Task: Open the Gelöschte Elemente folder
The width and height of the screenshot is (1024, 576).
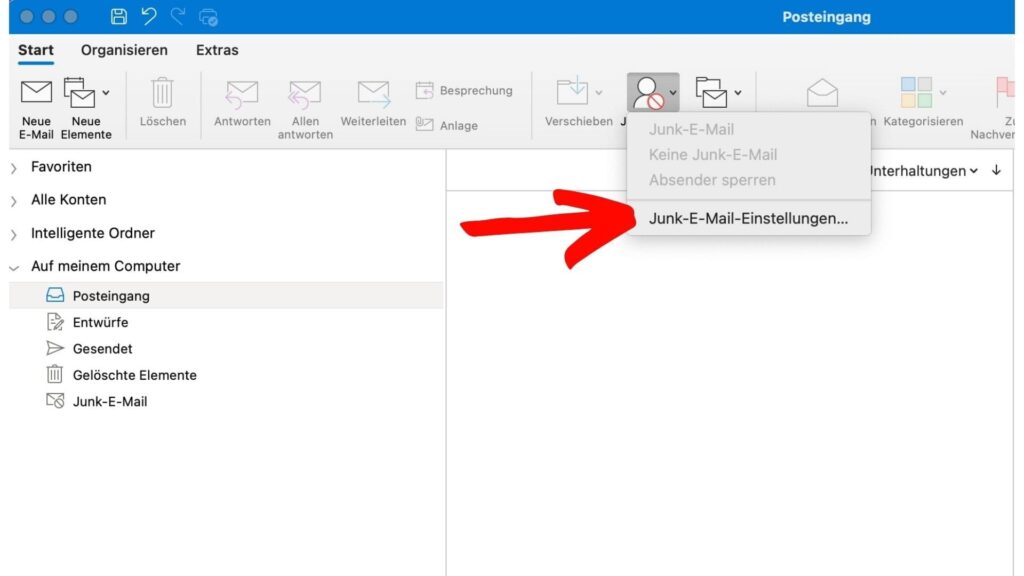Action: coord(134,375)
